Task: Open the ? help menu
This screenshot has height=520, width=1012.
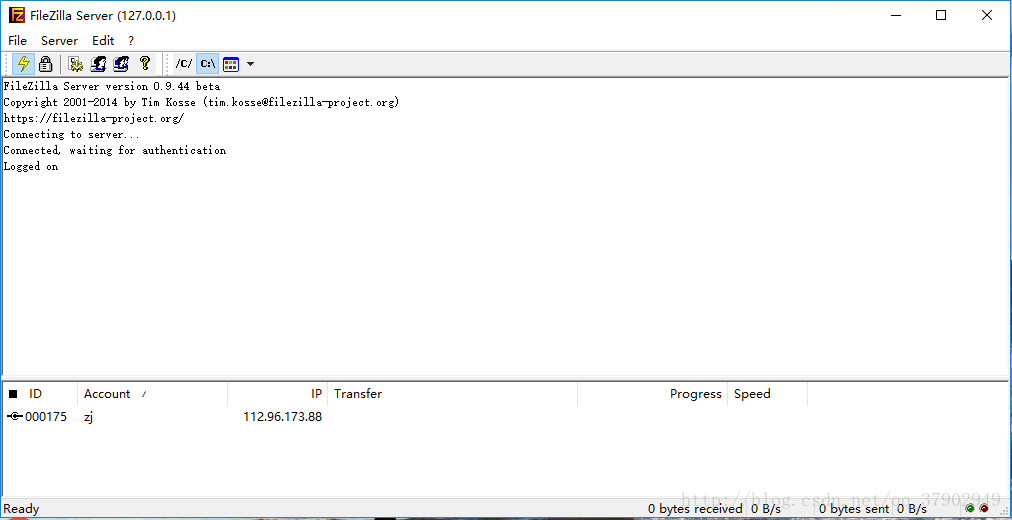Action: point(131,41)
